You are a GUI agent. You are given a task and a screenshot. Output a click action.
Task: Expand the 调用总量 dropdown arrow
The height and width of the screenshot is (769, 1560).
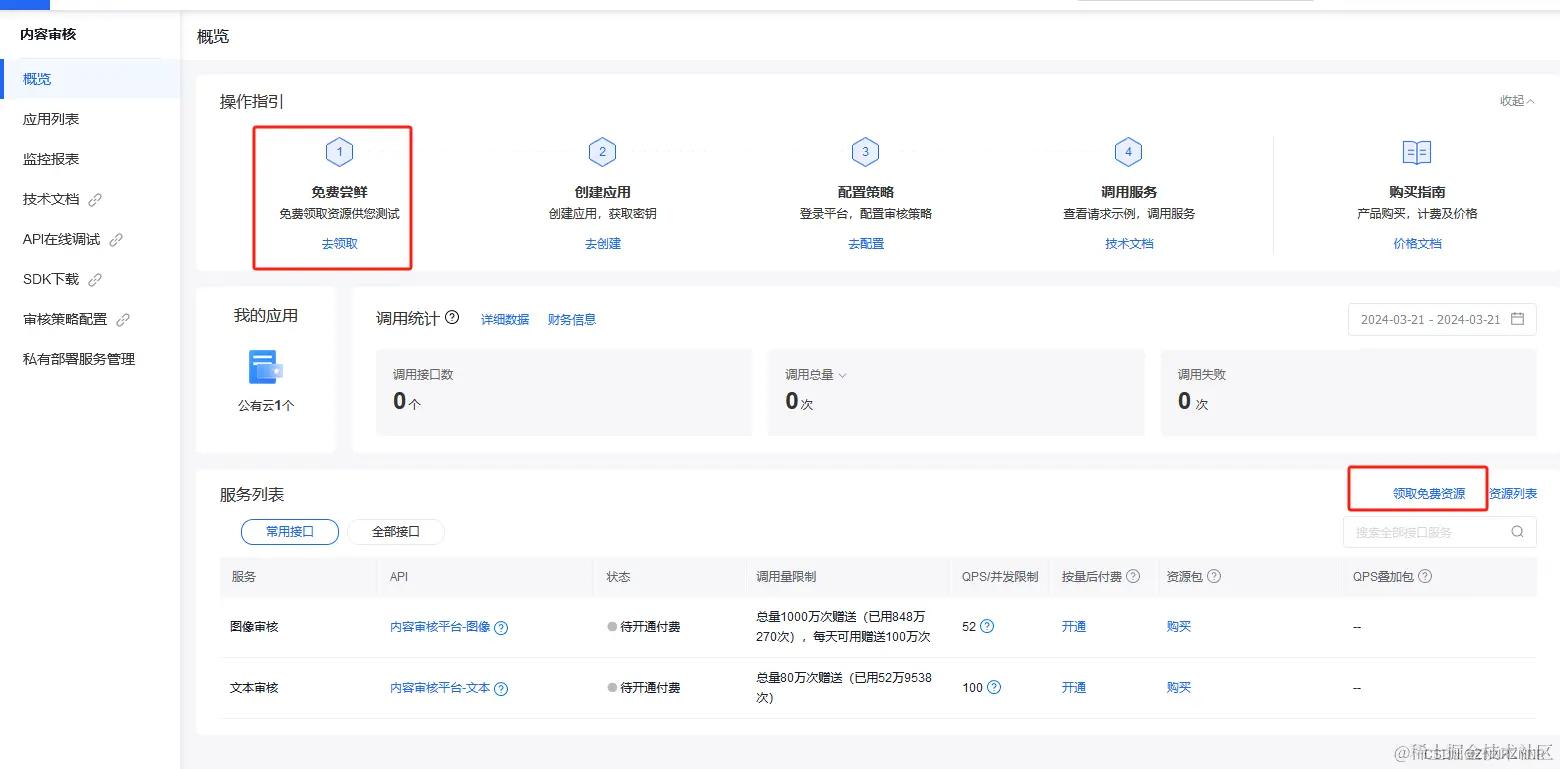pos(842,375)
